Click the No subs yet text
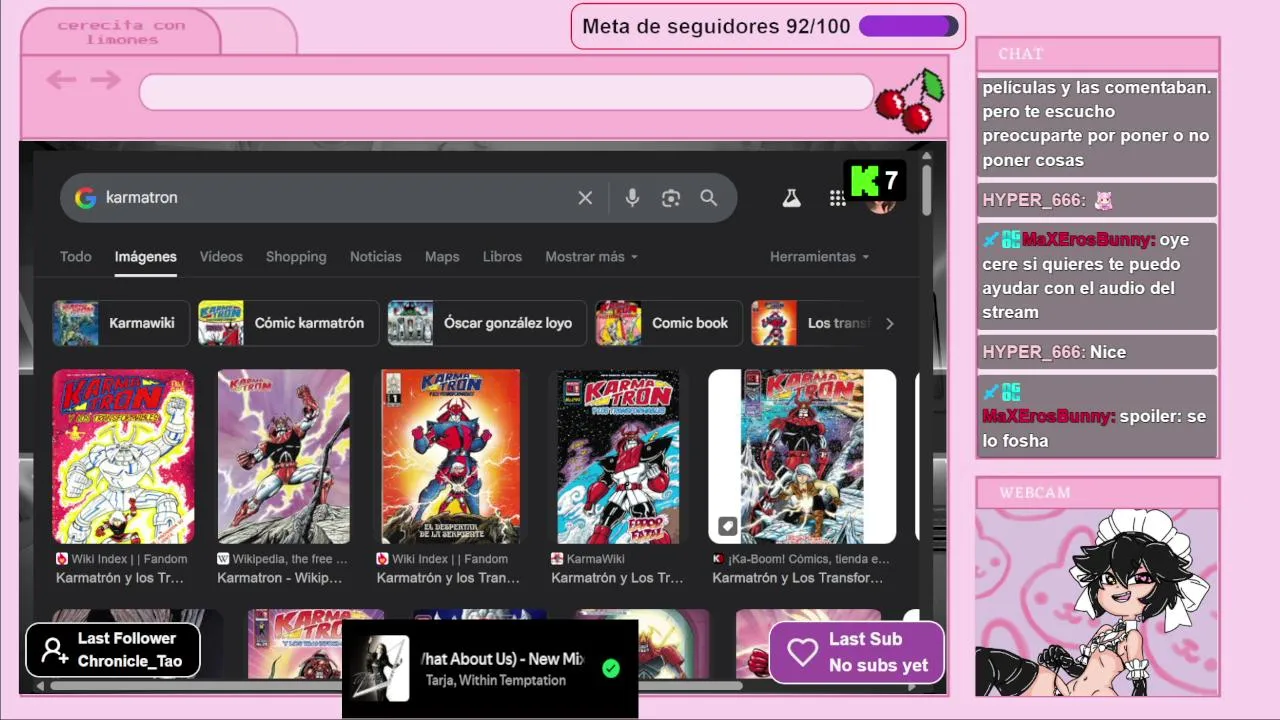This screenshot has width=1280, height=720. (878, 665)
